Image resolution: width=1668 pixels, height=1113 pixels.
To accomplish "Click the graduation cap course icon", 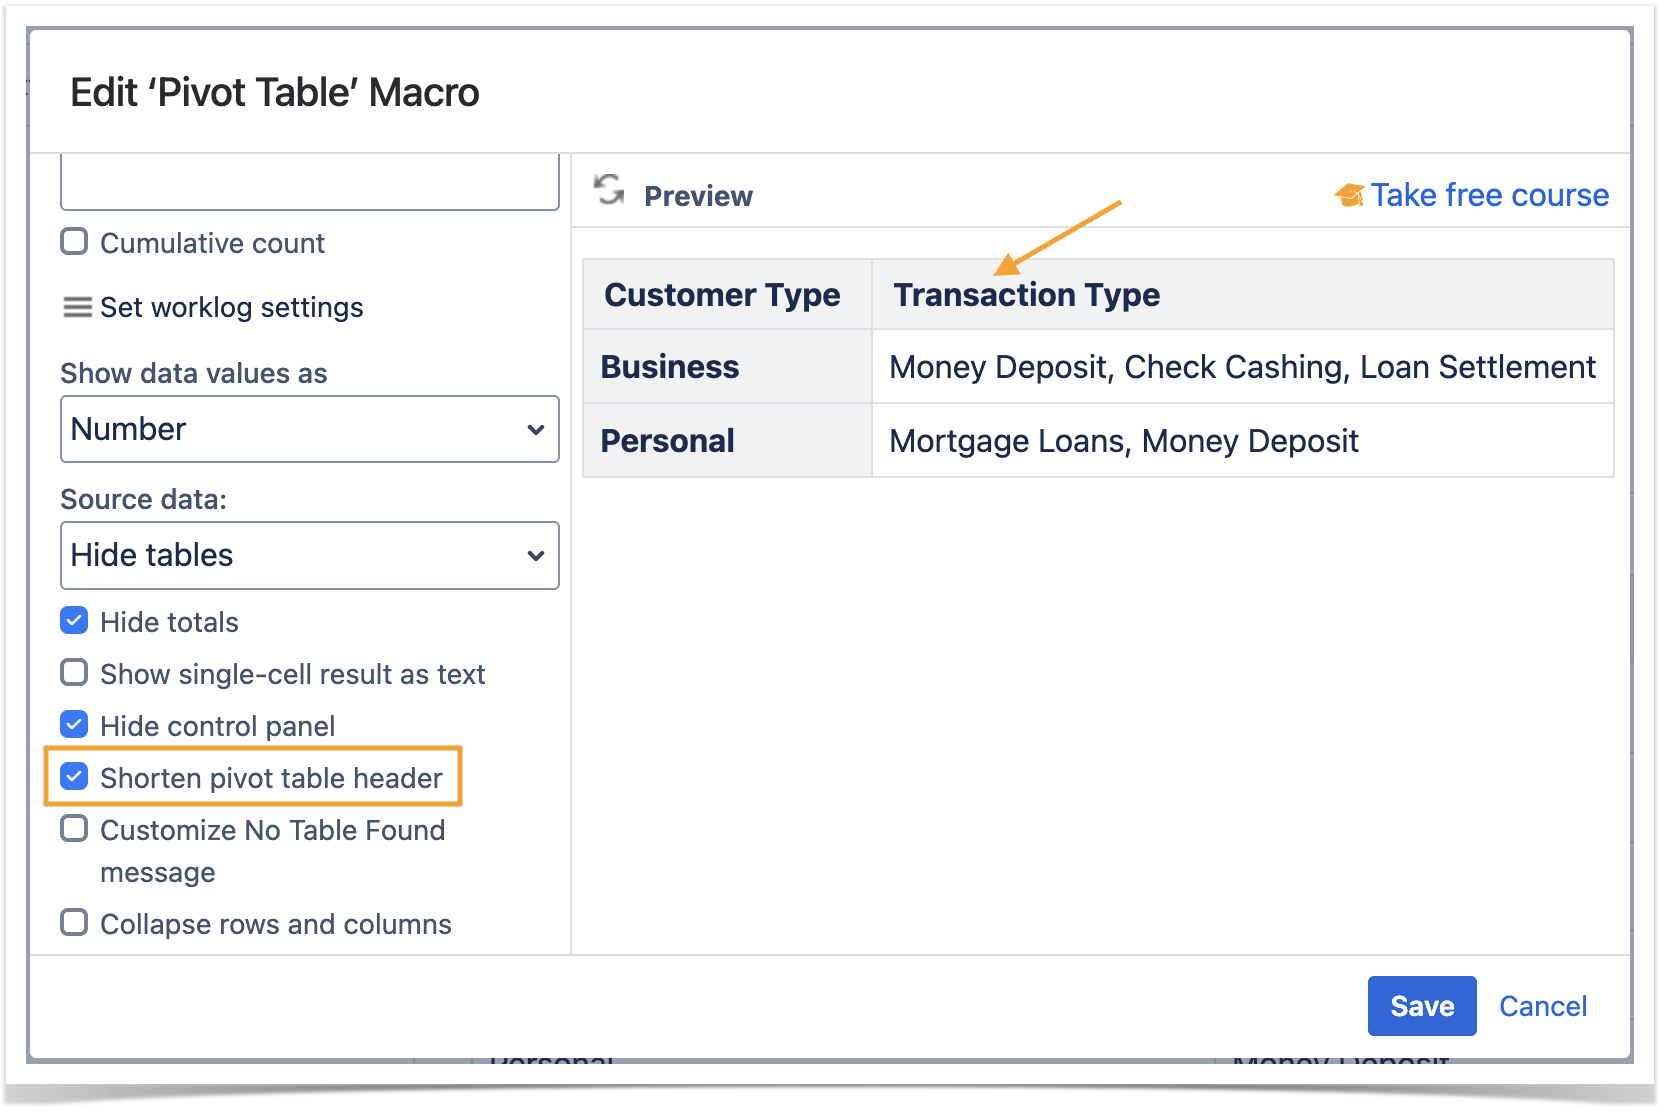I will 1349,195.
